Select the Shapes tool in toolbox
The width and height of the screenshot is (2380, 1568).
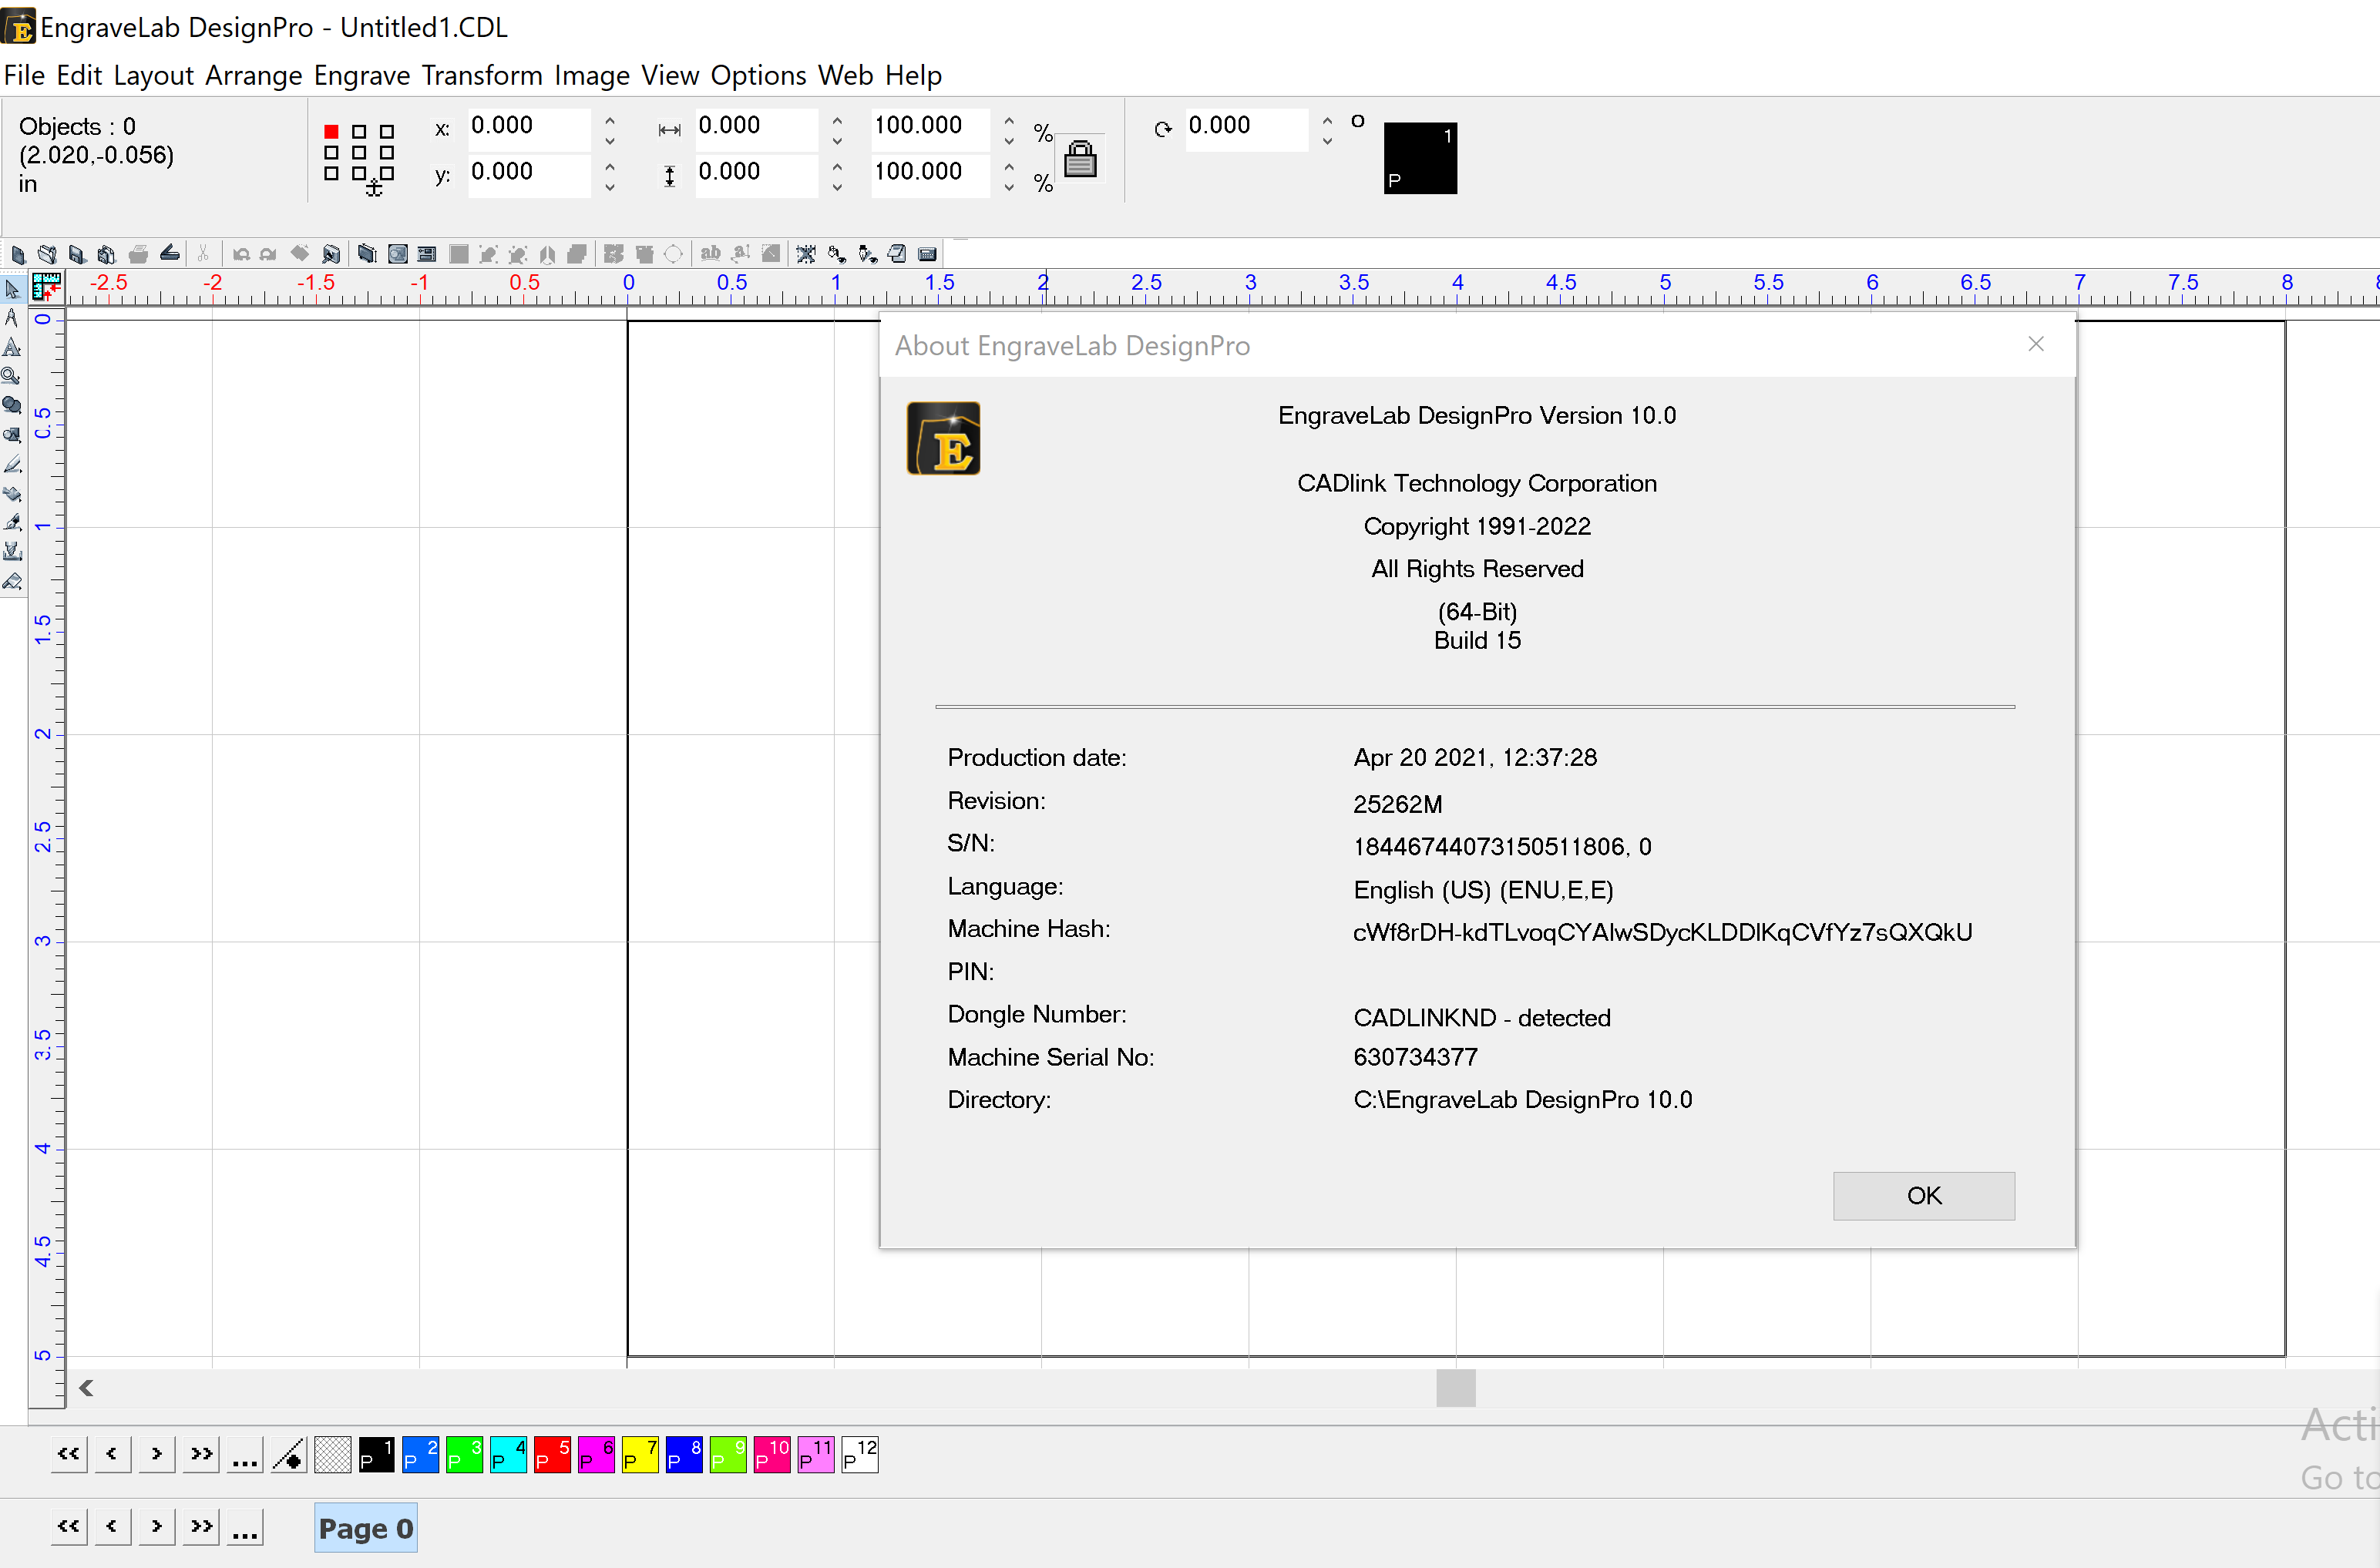coord(12,435)
